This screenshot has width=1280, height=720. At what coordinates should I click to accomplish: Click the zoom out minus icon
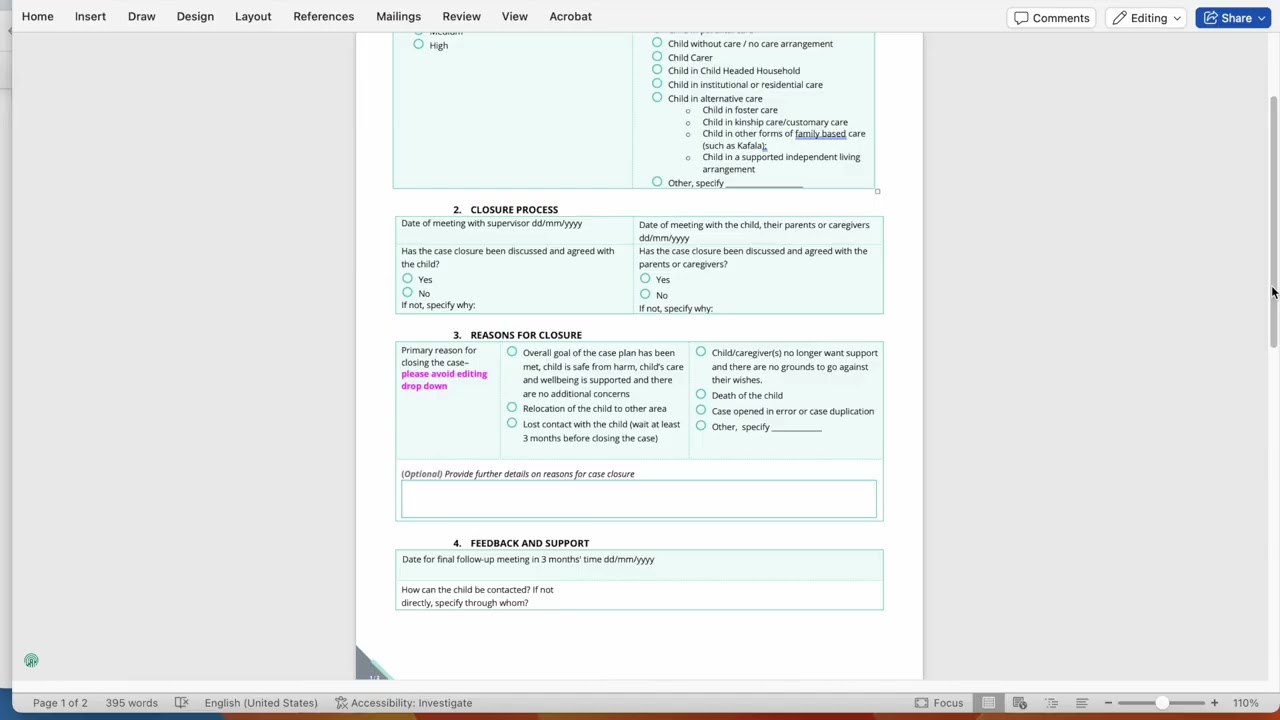[x=1108, y=703]
